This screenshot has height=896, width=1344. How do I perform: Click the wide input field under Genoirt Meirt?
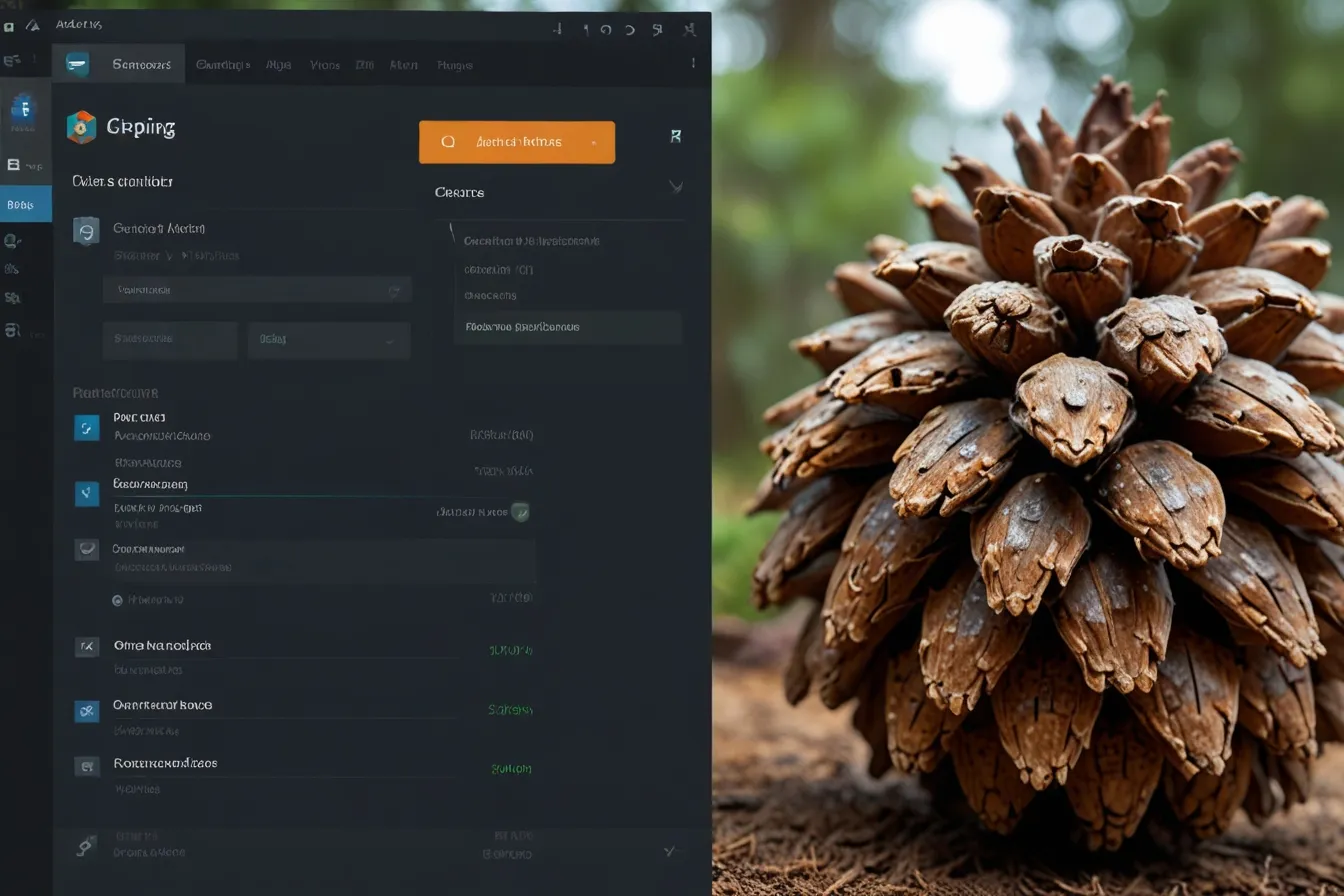[257, 290]
